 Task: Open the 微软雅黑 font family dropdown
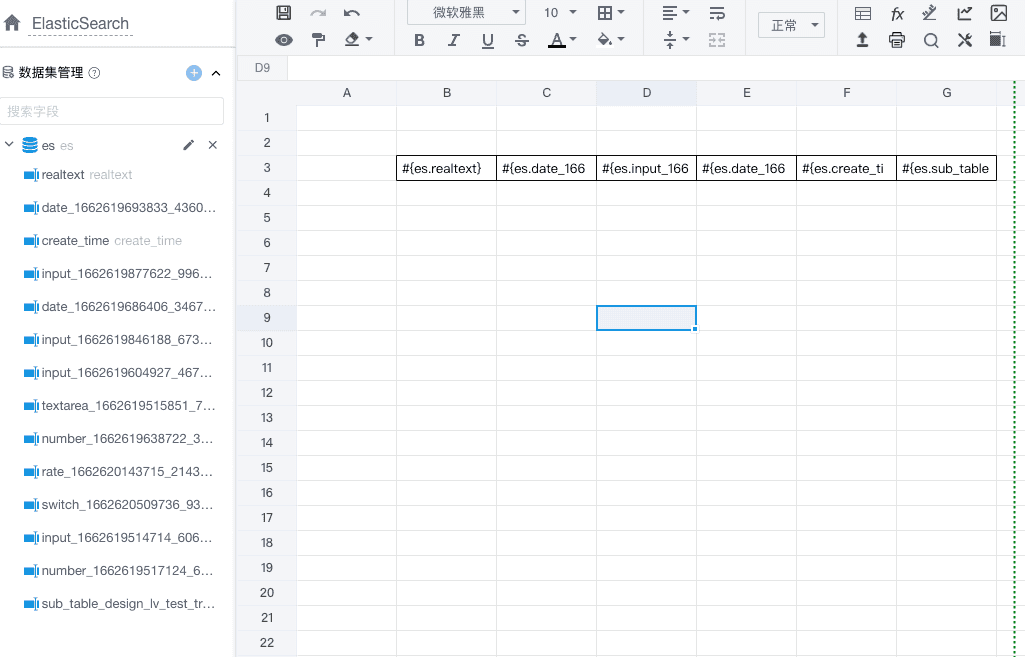(466, 13)
